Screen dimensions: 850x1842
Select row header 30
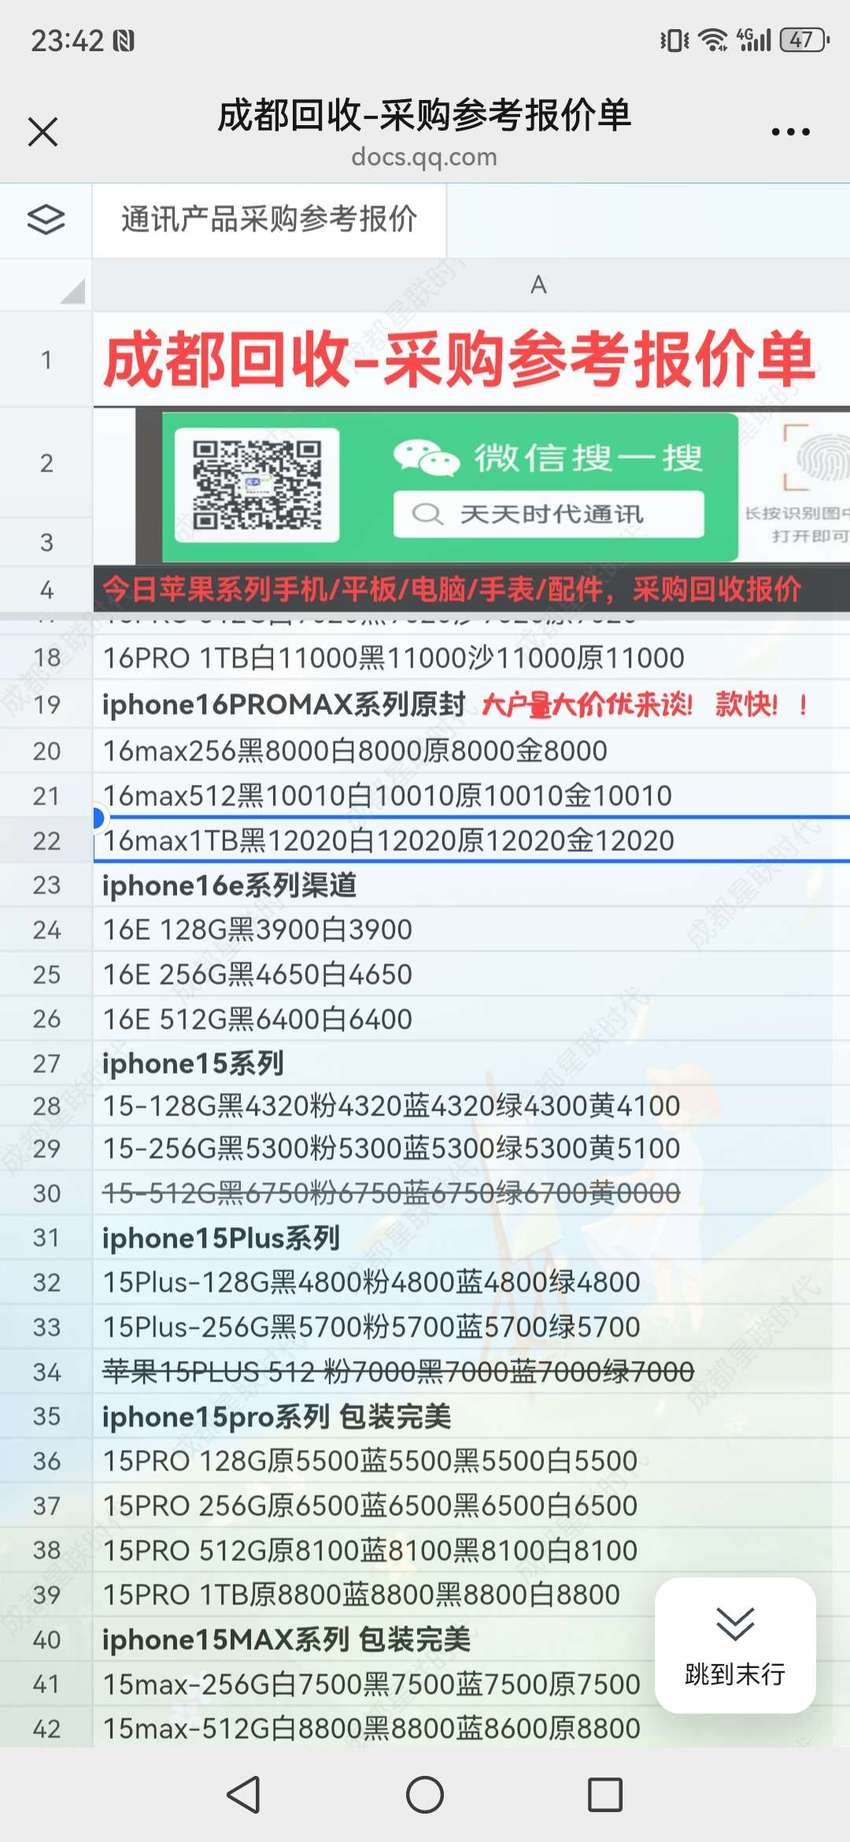[x=46, y=1193]
